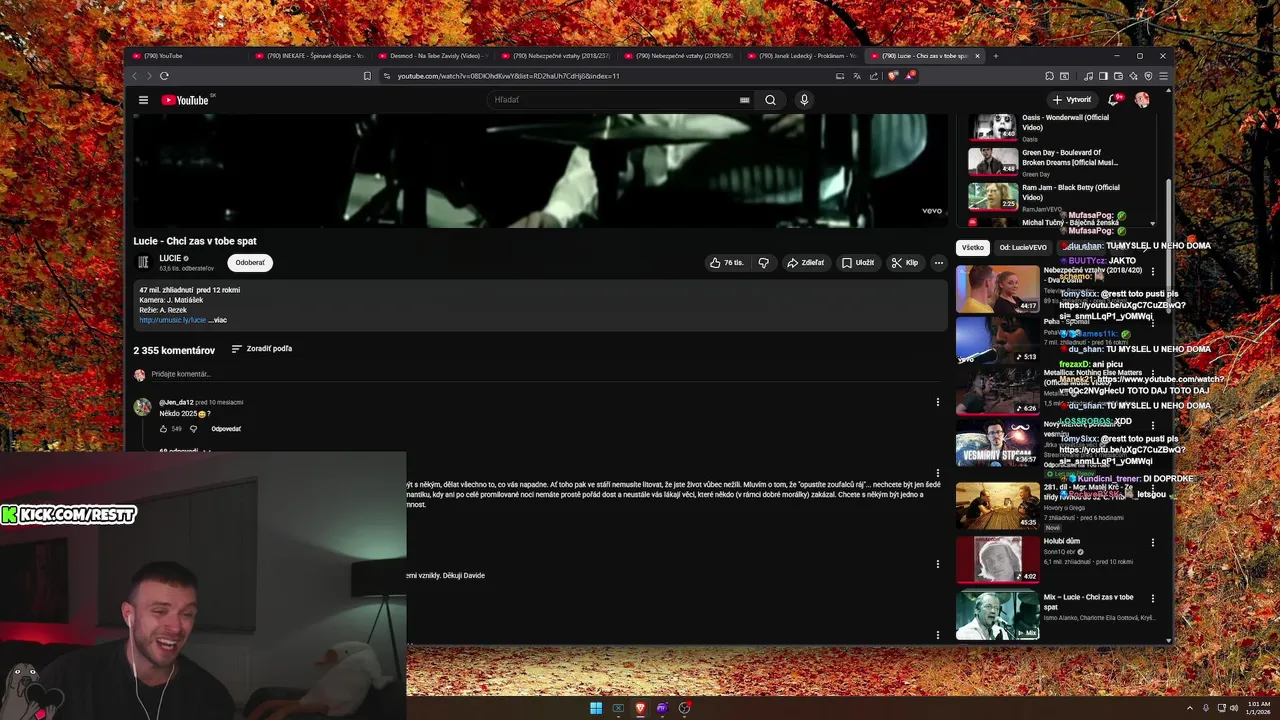Open the YouTube hamburger guide menu
The width and height of the screenshot is (1280, 720).
143,100
